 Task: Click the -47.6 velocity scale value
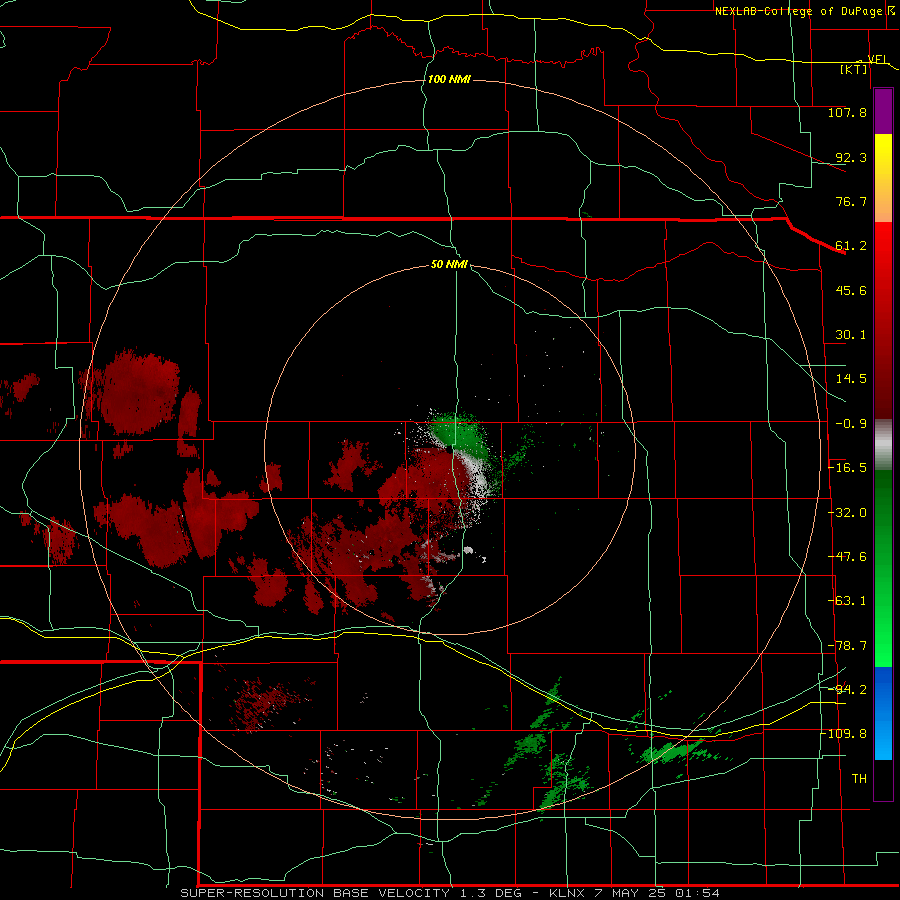click(x=847, y=557)
